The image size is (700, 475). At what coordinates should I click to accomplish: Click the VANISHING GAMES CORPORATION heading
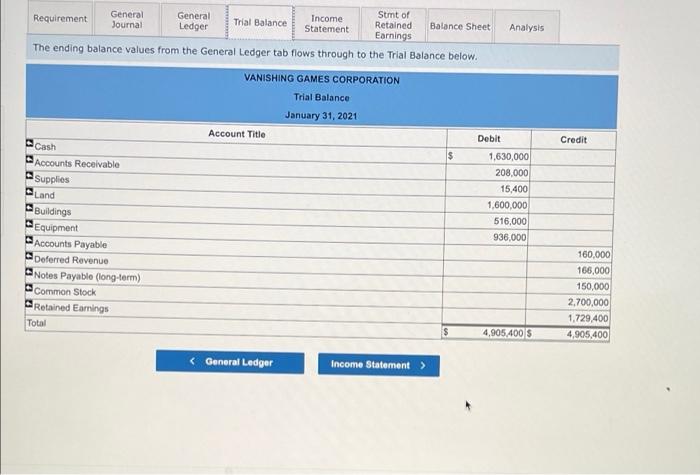(322, 79)
